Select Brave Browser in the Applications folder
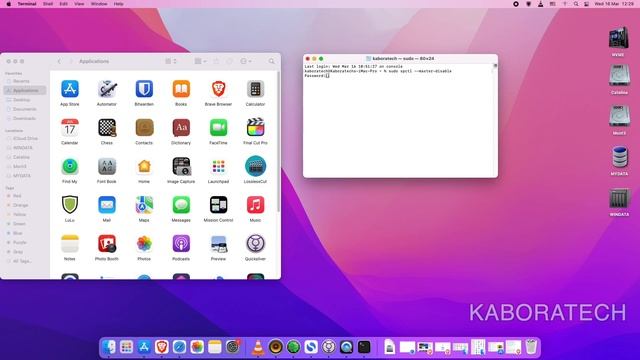Screen dimensions: 640x360 click(218, 89)
